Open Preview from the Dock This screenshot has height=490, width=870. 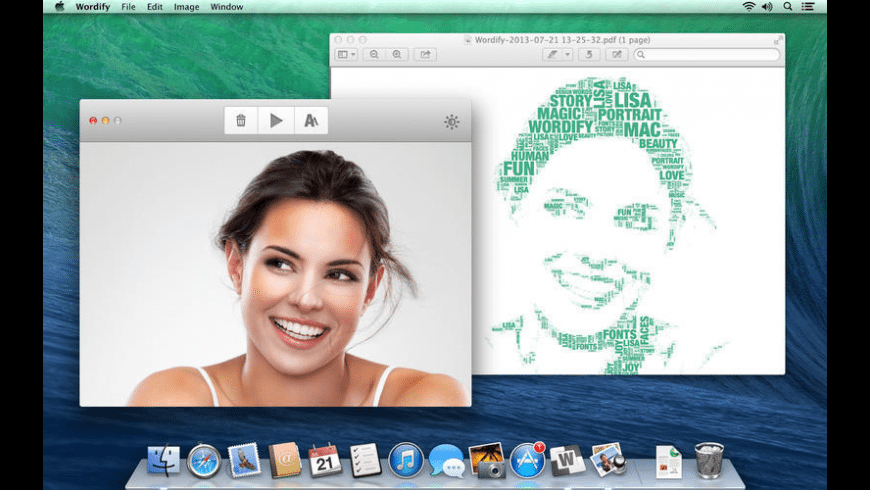coord(608,460)
